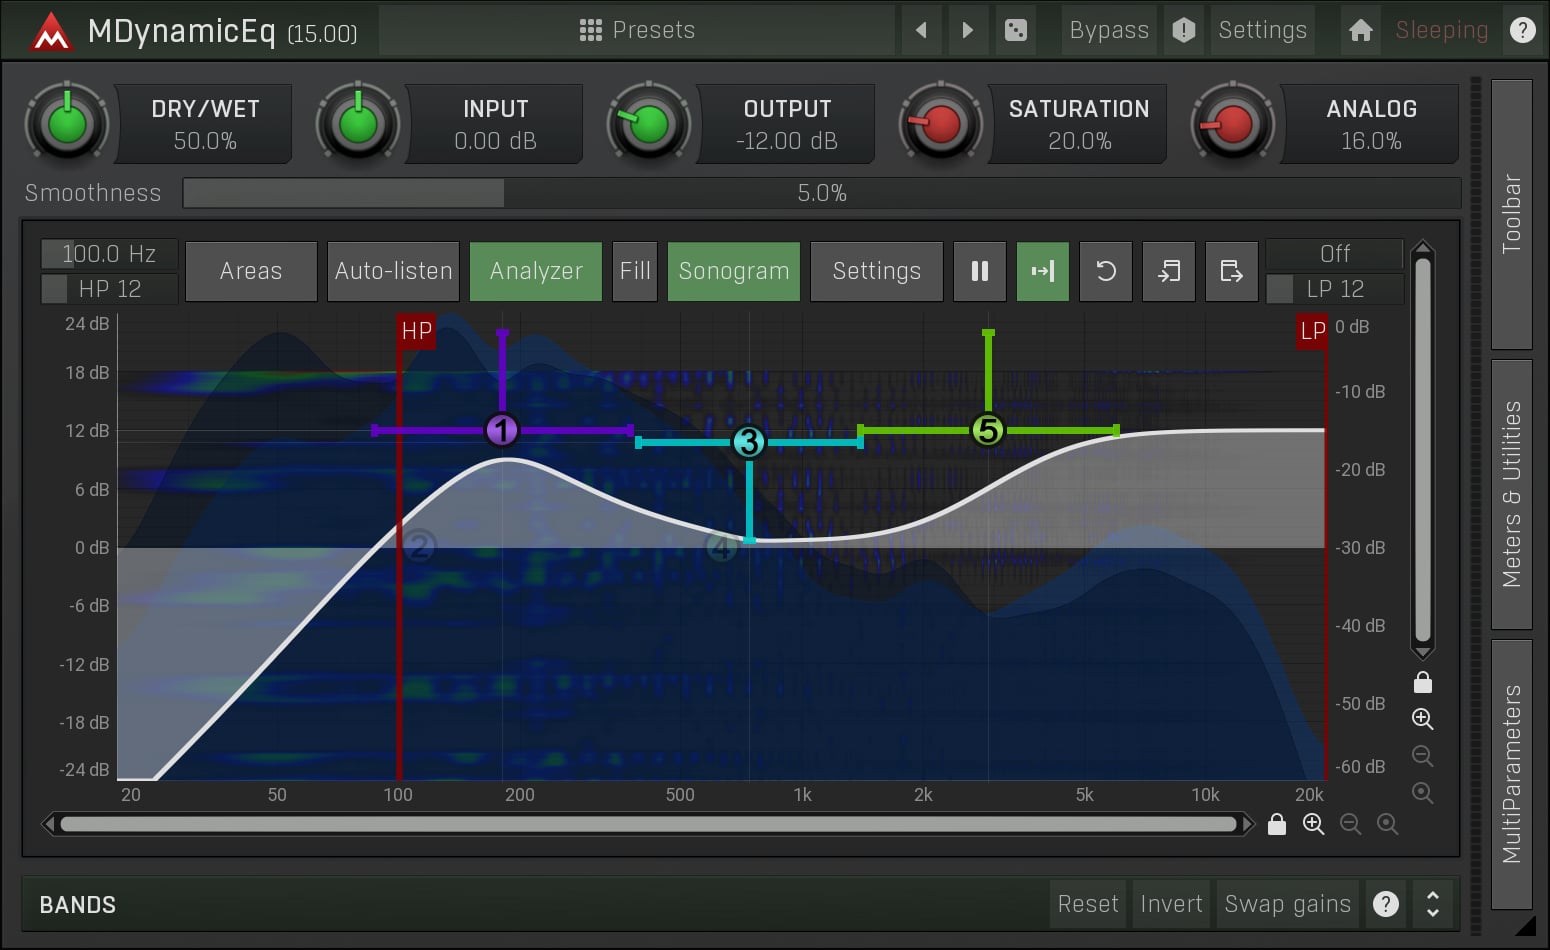Enable the HP 12 high-pass filter checkbox
The height and width of the screenshot is (950, 1550).
tap(55, 289)
